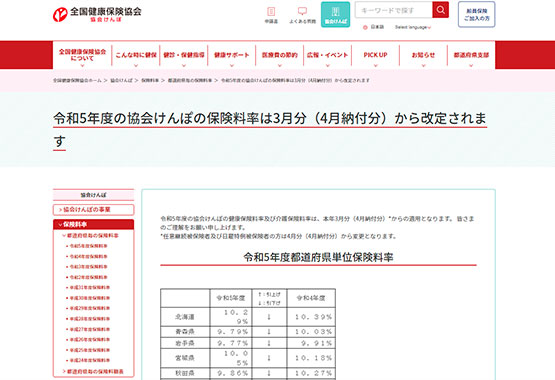Open 令和2年度保険料率 sidebar link
555x380 pixels.
[87, 277]
